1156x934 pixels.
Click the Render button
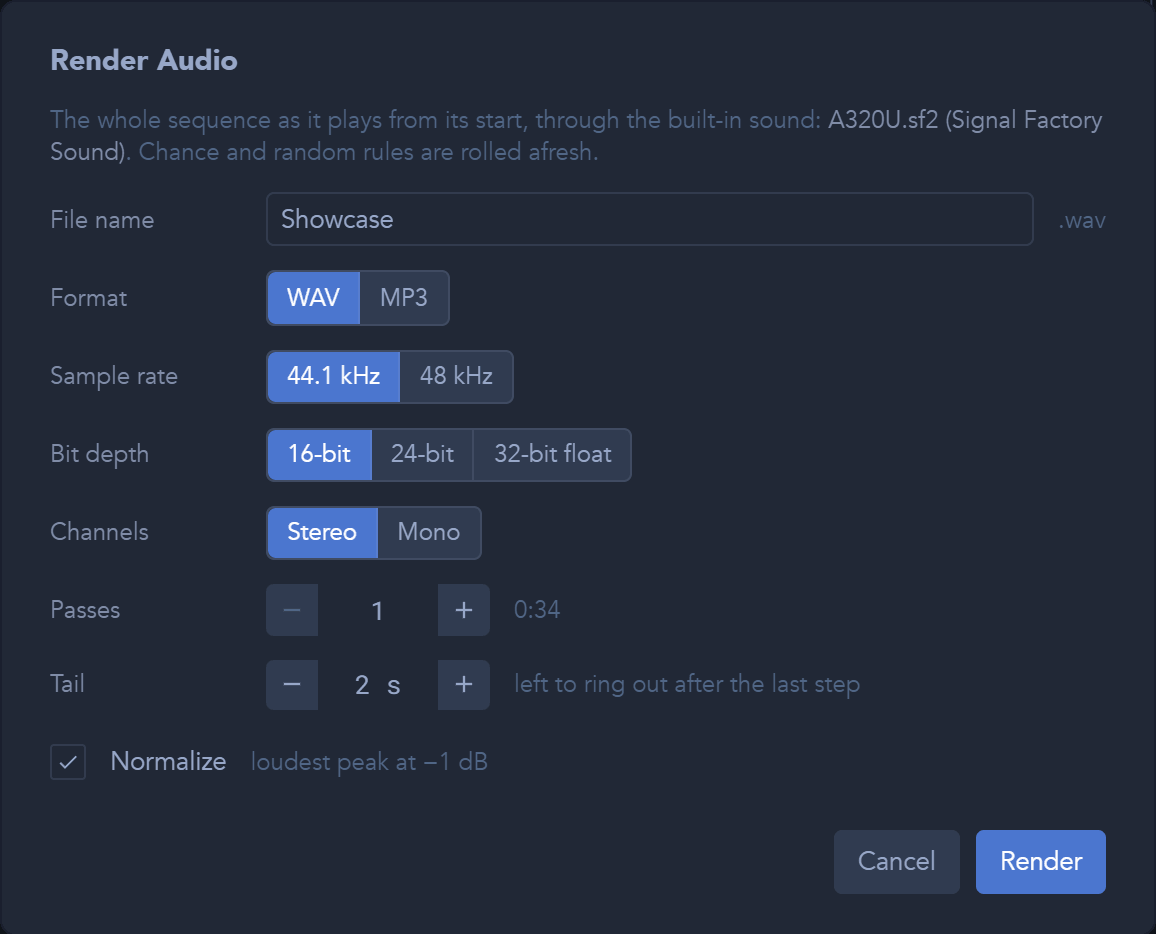point(1041,862)
